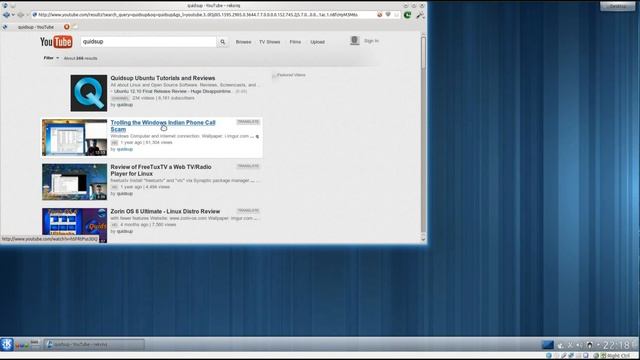Open the Quidsup channel Q logo thumbnail
Viewport: 640px width, 360px height.
click(89, 93)
